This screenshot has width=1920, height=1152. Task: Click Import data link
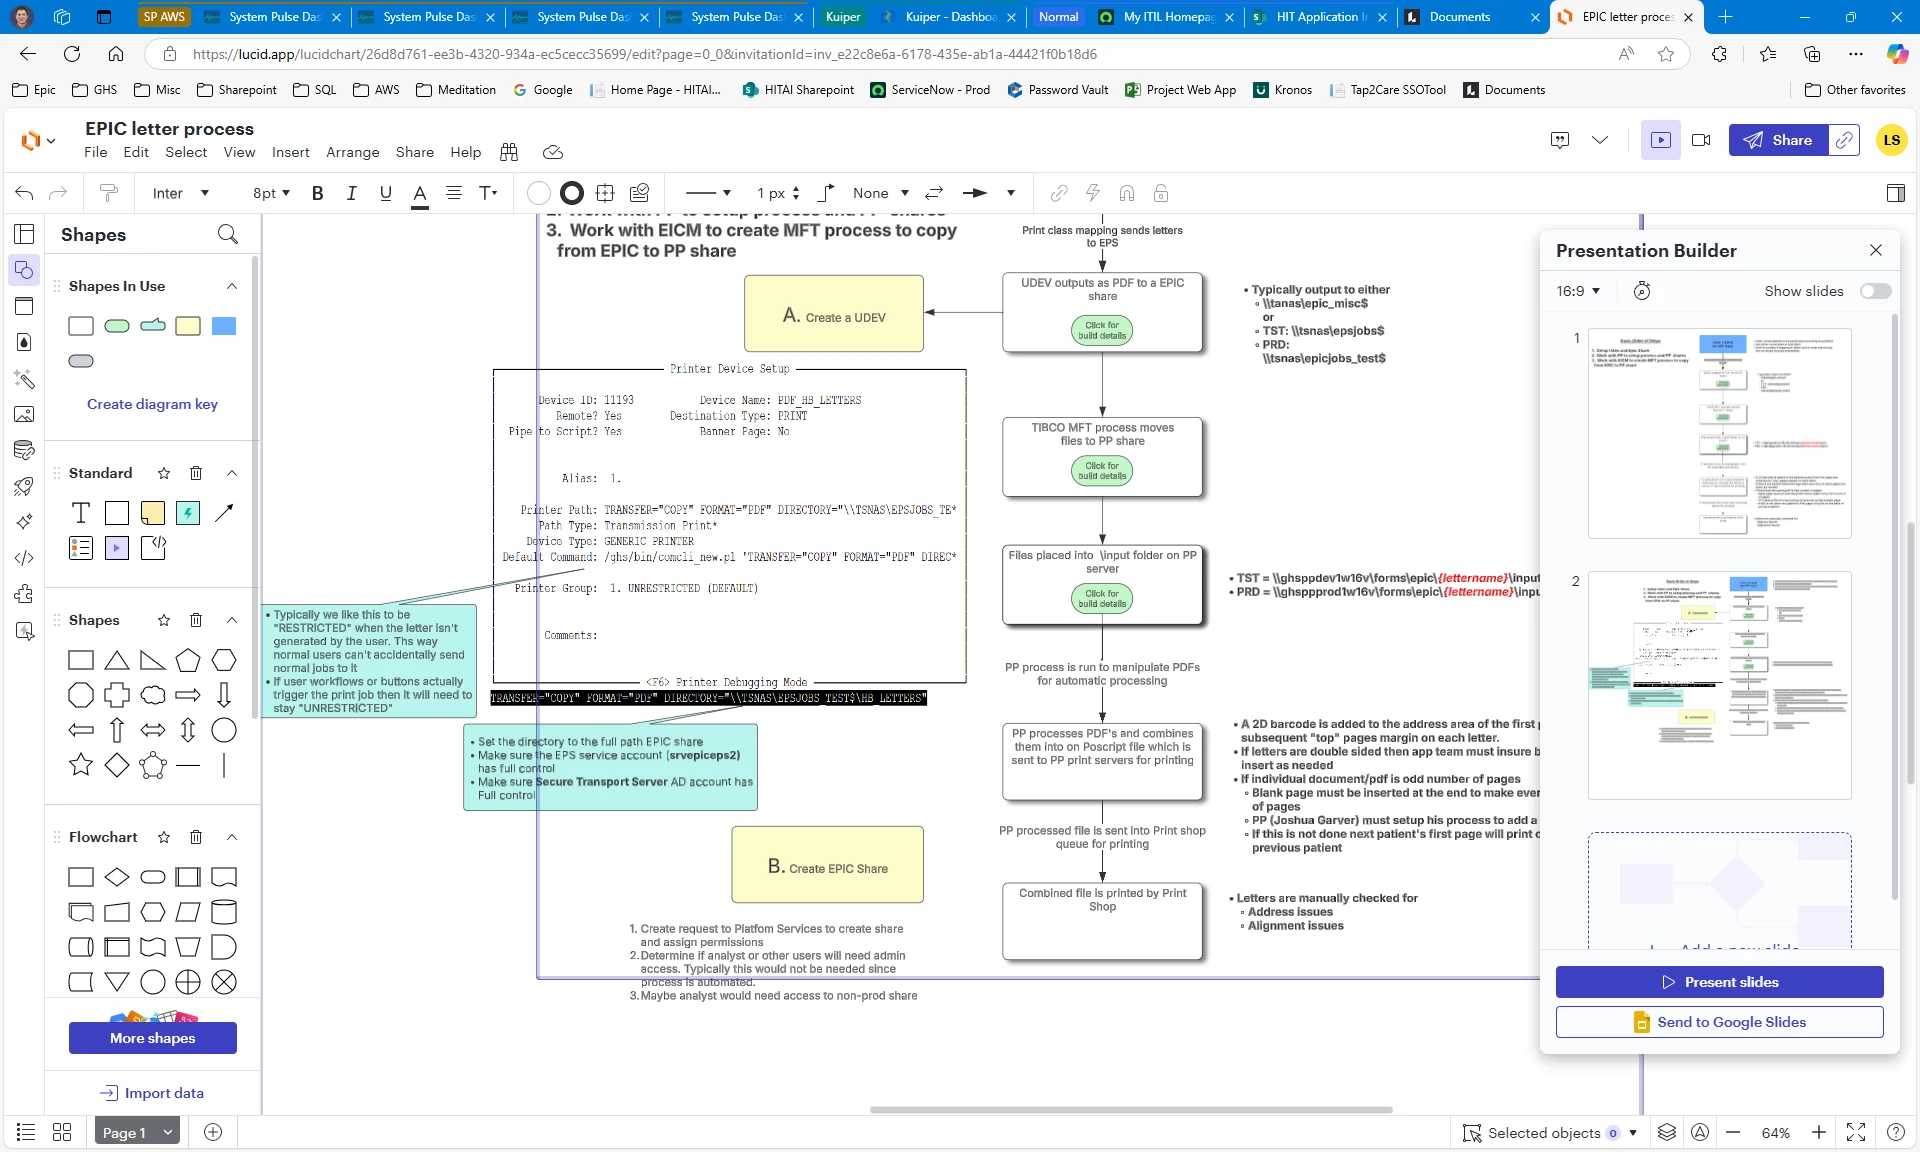(153, 1093)
